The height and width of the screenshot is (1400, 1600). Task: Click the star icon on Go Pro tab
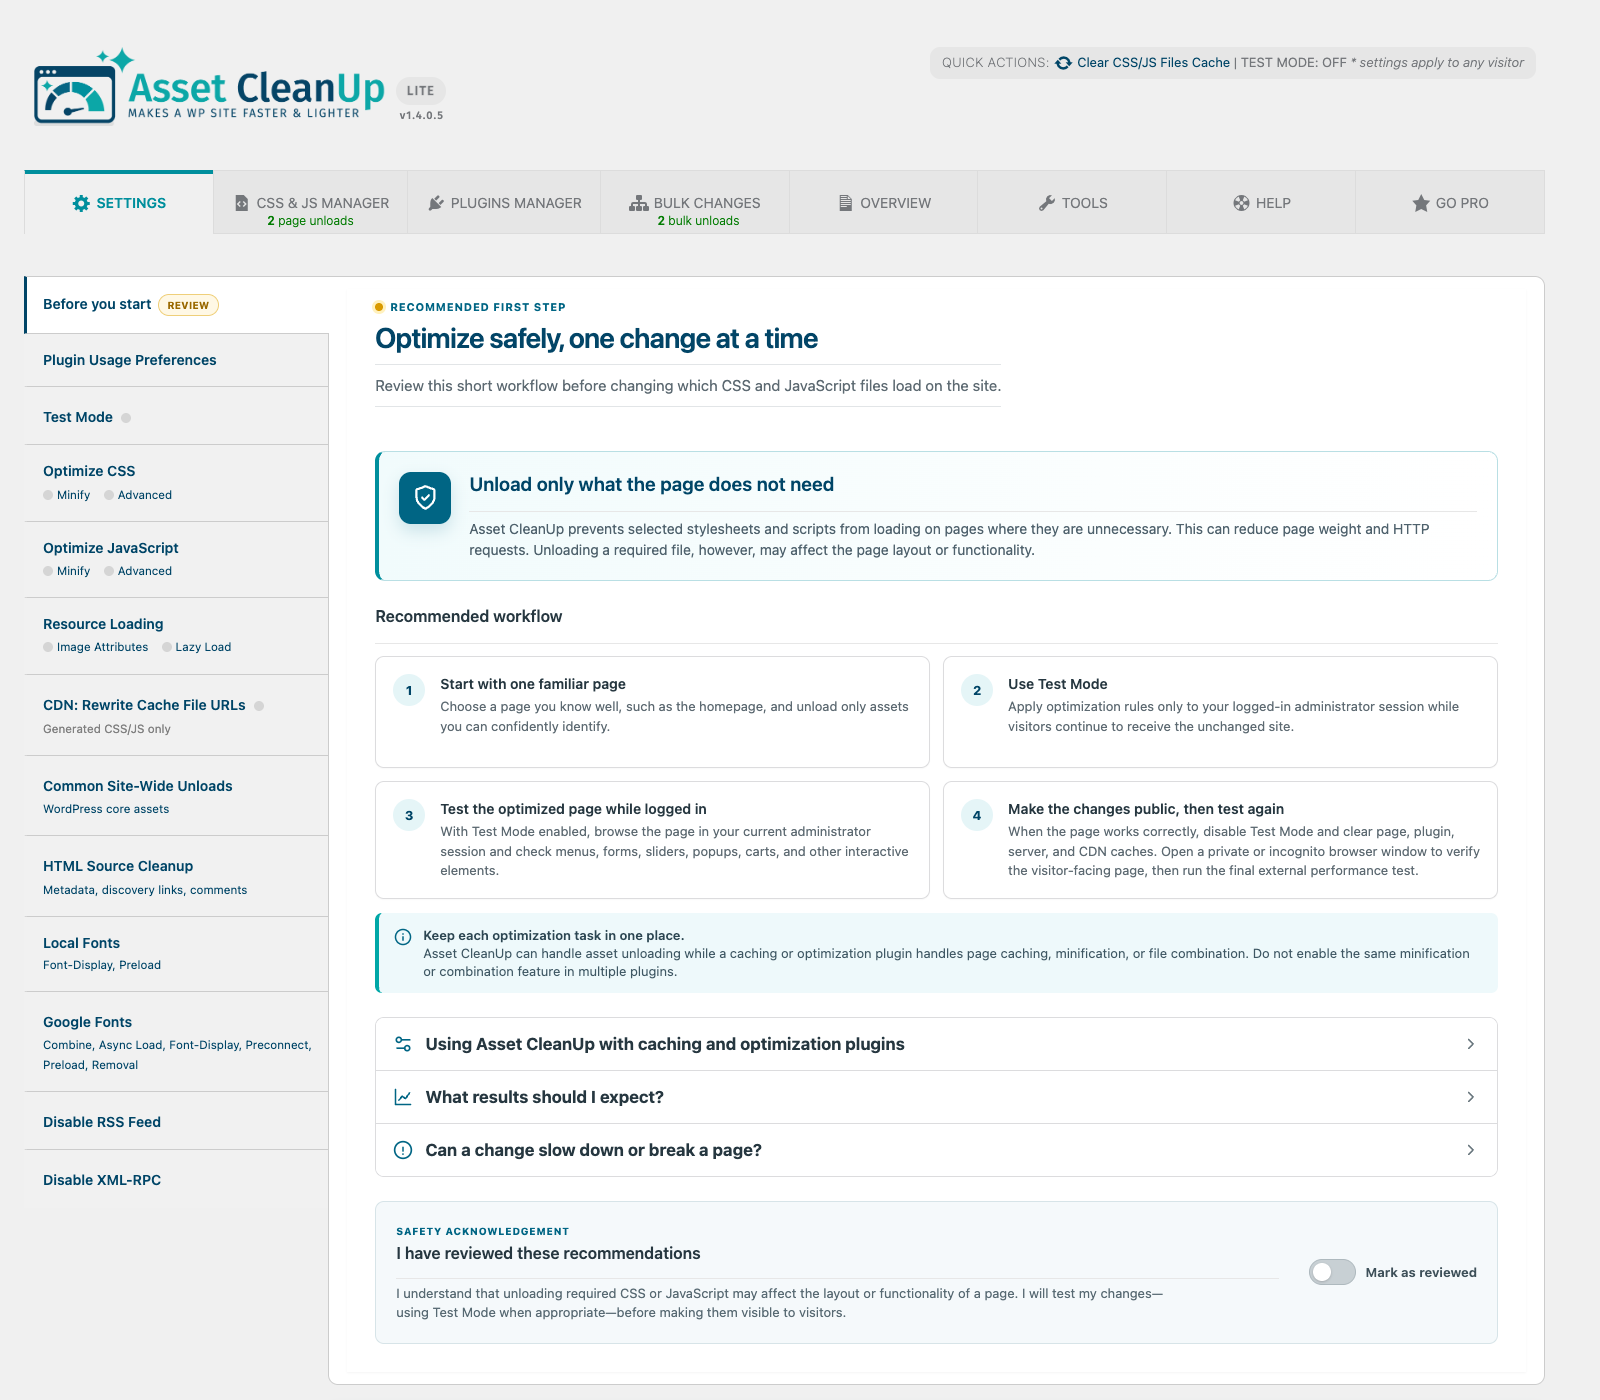pos(1421,203)
